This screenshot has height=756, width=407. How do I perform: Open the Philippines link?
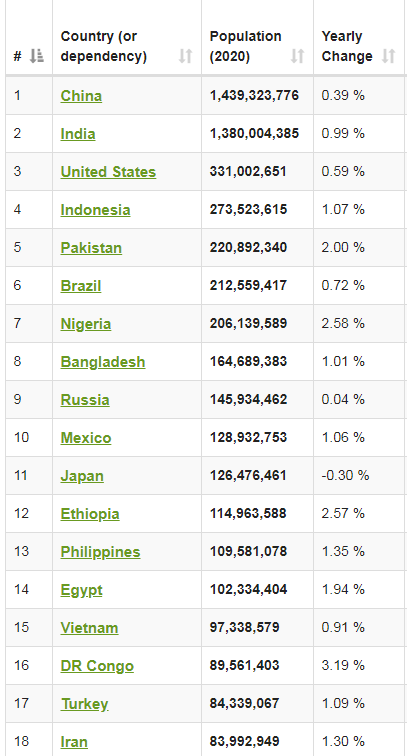100,553
